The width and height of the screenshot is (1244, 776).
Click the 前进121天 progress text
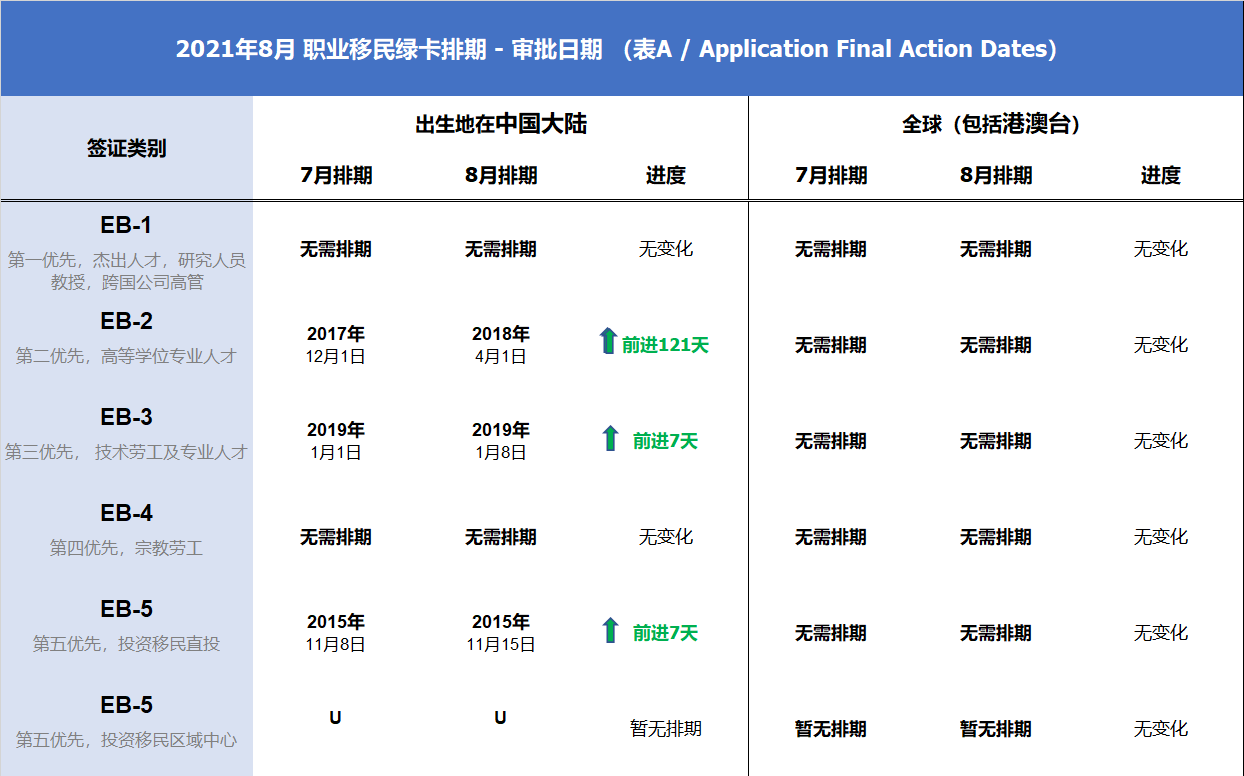click(x=665, y=345)
